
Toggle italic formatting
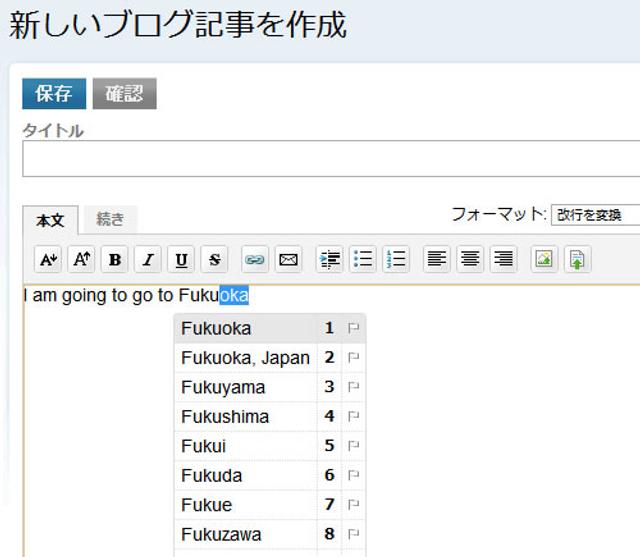pos(148,259)
